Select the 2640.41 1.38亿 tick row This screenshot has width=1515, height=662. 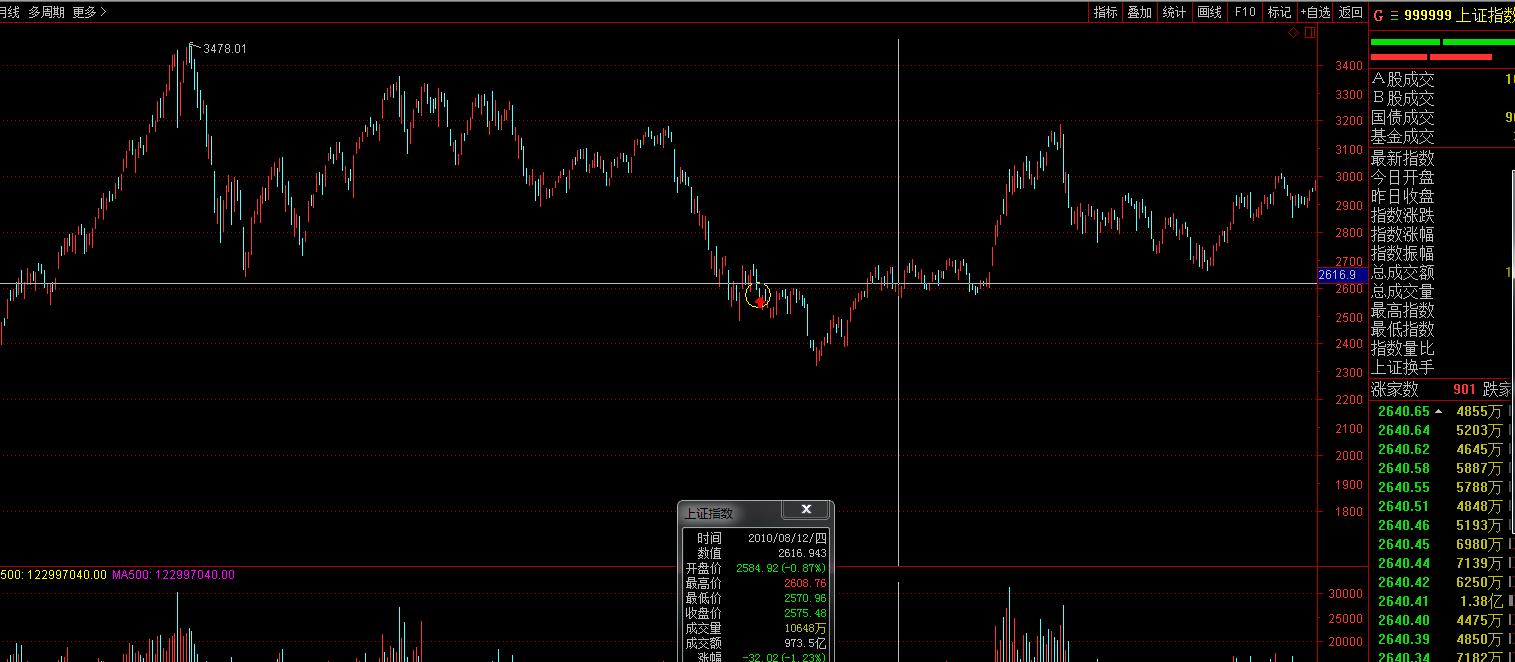(1442, 601)
